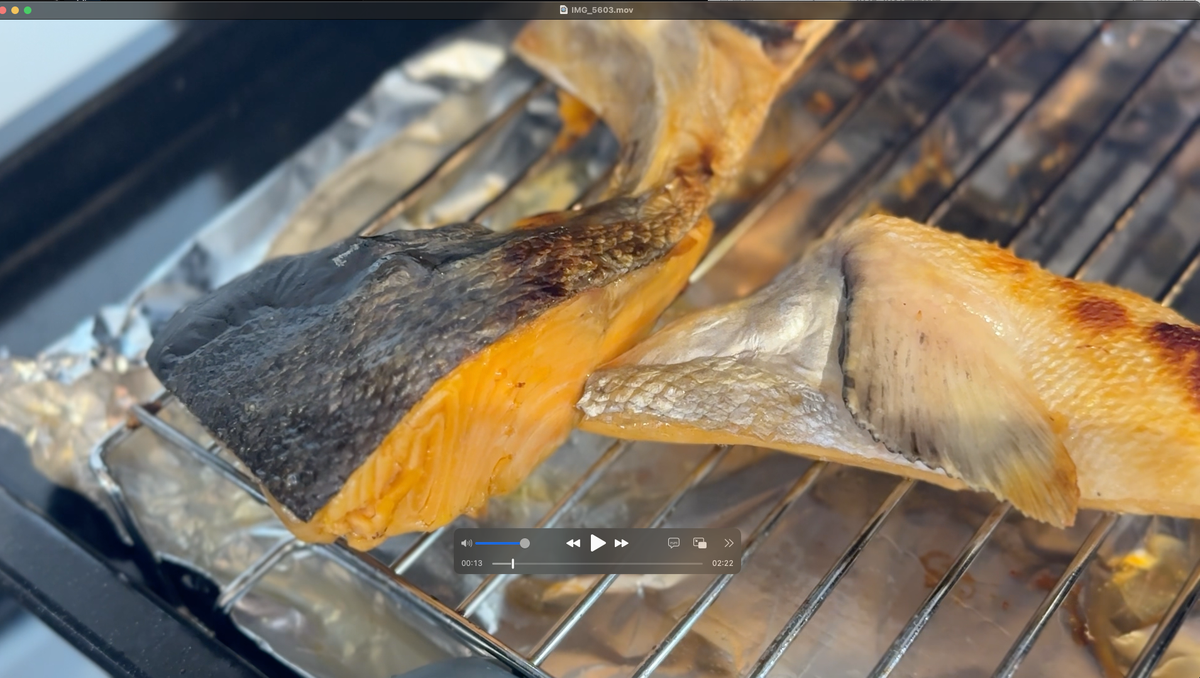Screen dimensions: 1200x678
Task: Click the unplayed part of the timeline
Action: (x=610, y=564)
